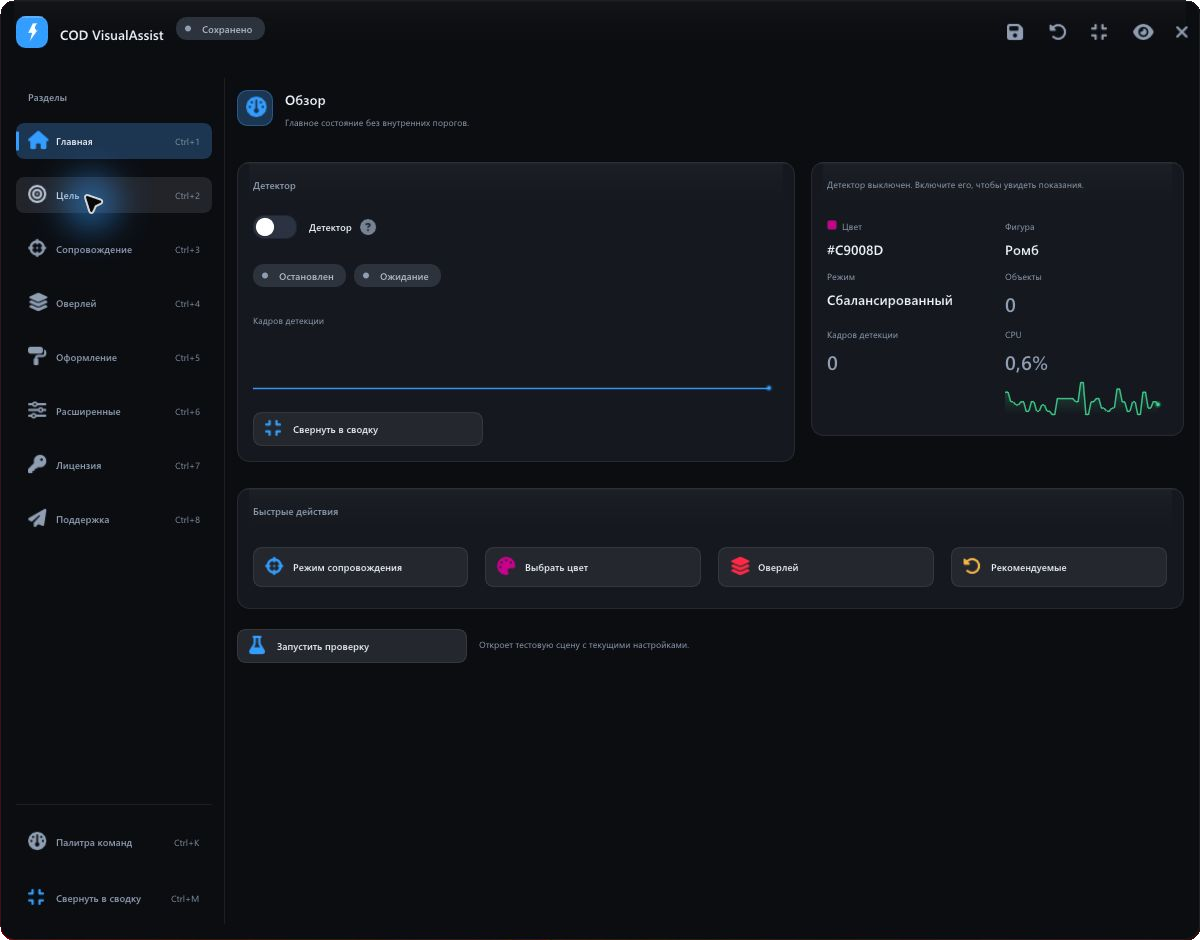Click the collapse icon in bottom sidebar

coord(36,897)
